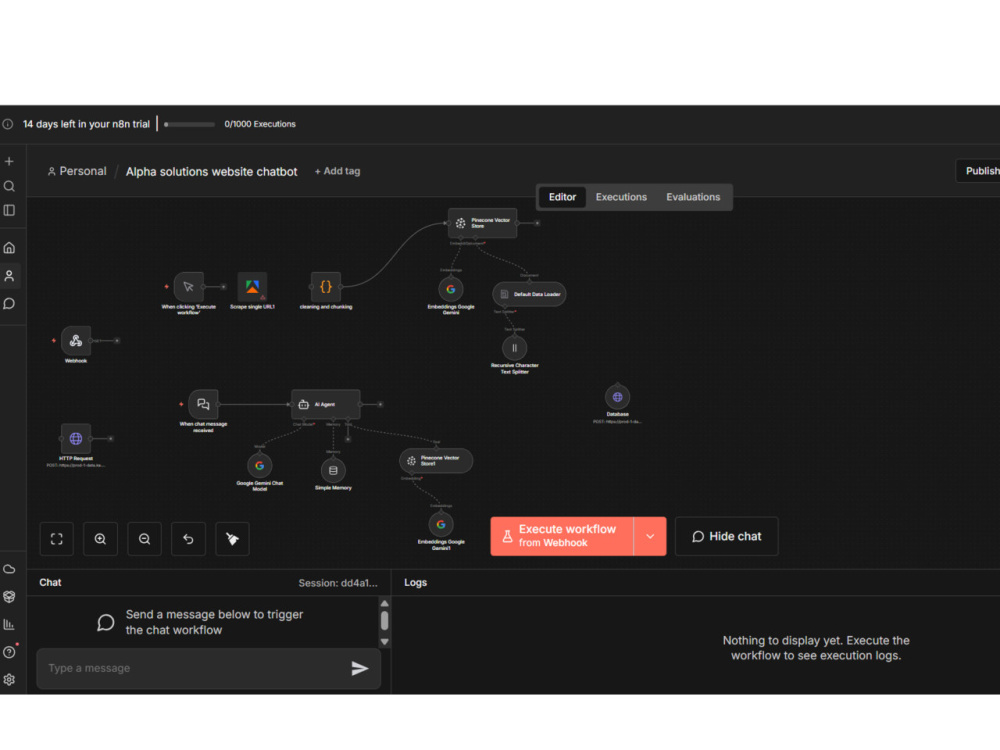Select the Webhook node
The image size is (1000, 750).
point(76,341)
